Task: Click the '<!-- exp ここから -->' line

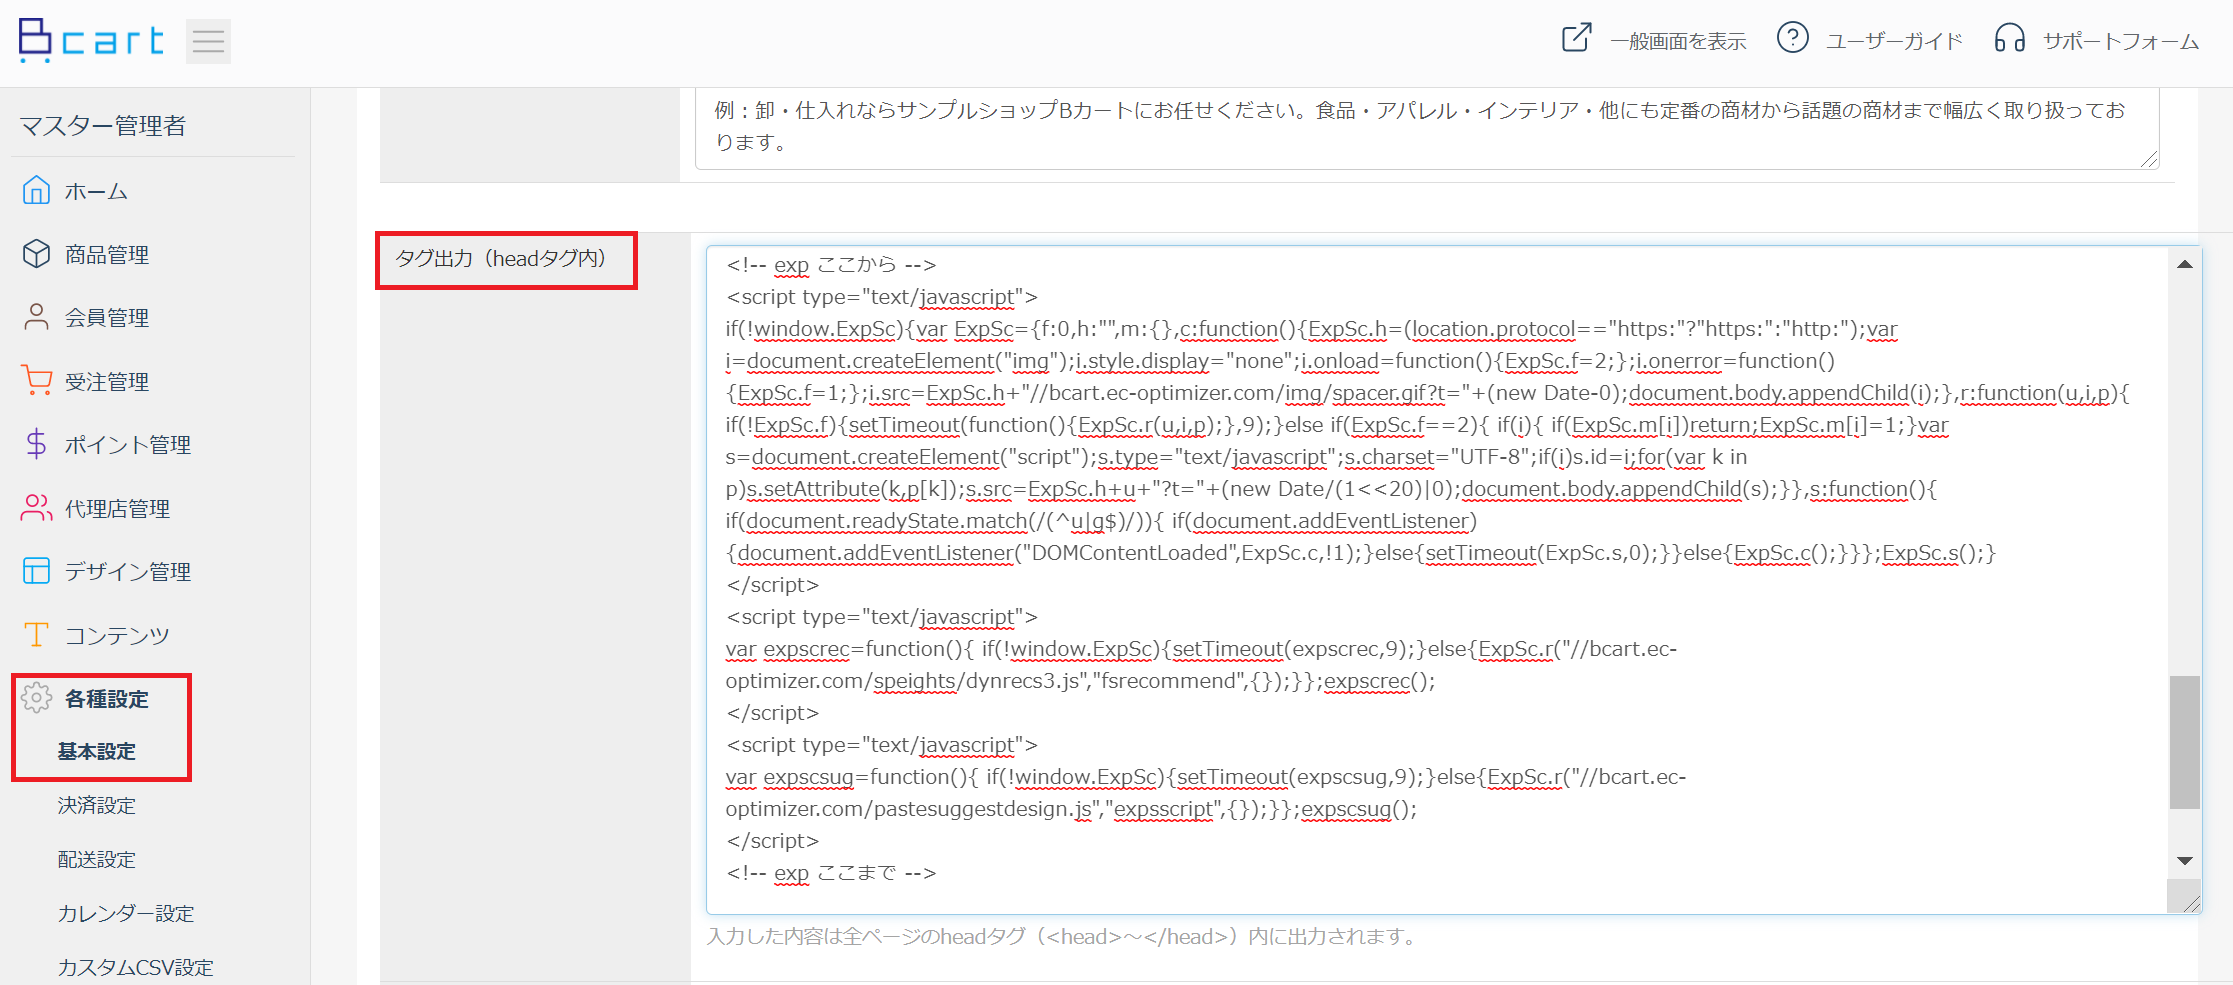Action: (831, 265)
